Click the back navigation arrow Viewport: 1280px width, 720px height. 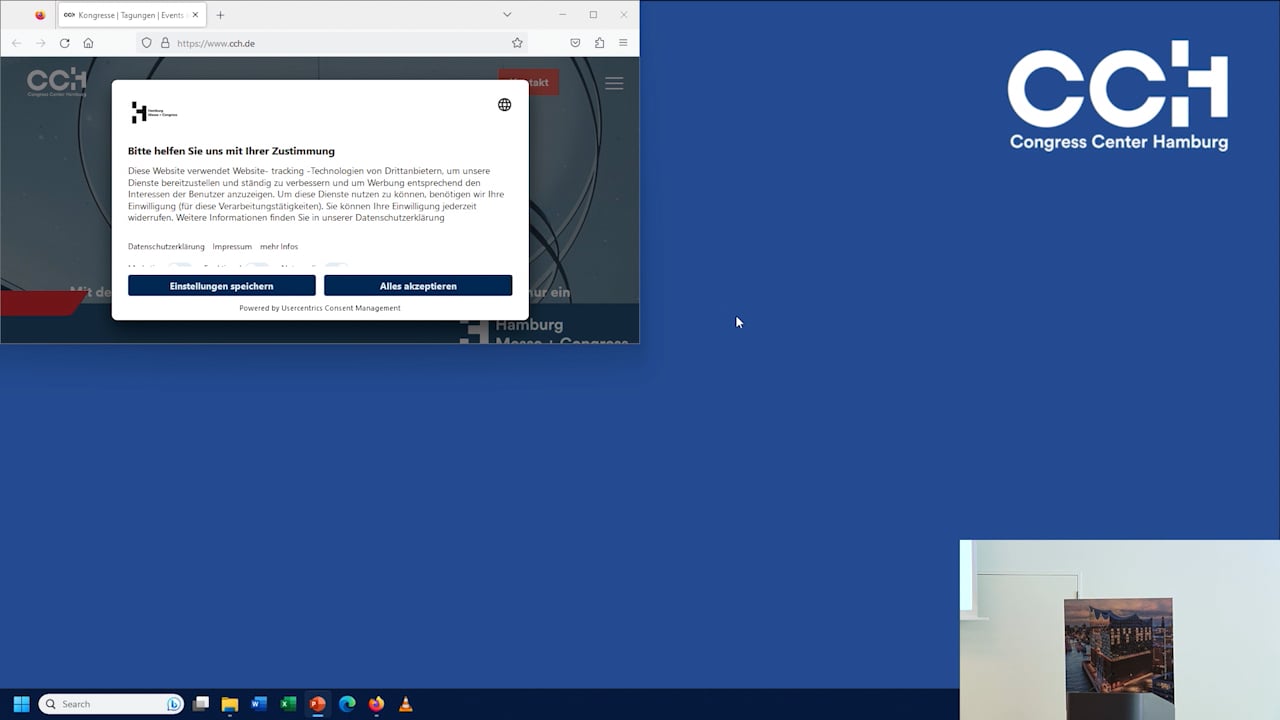[x=16, y=43]
